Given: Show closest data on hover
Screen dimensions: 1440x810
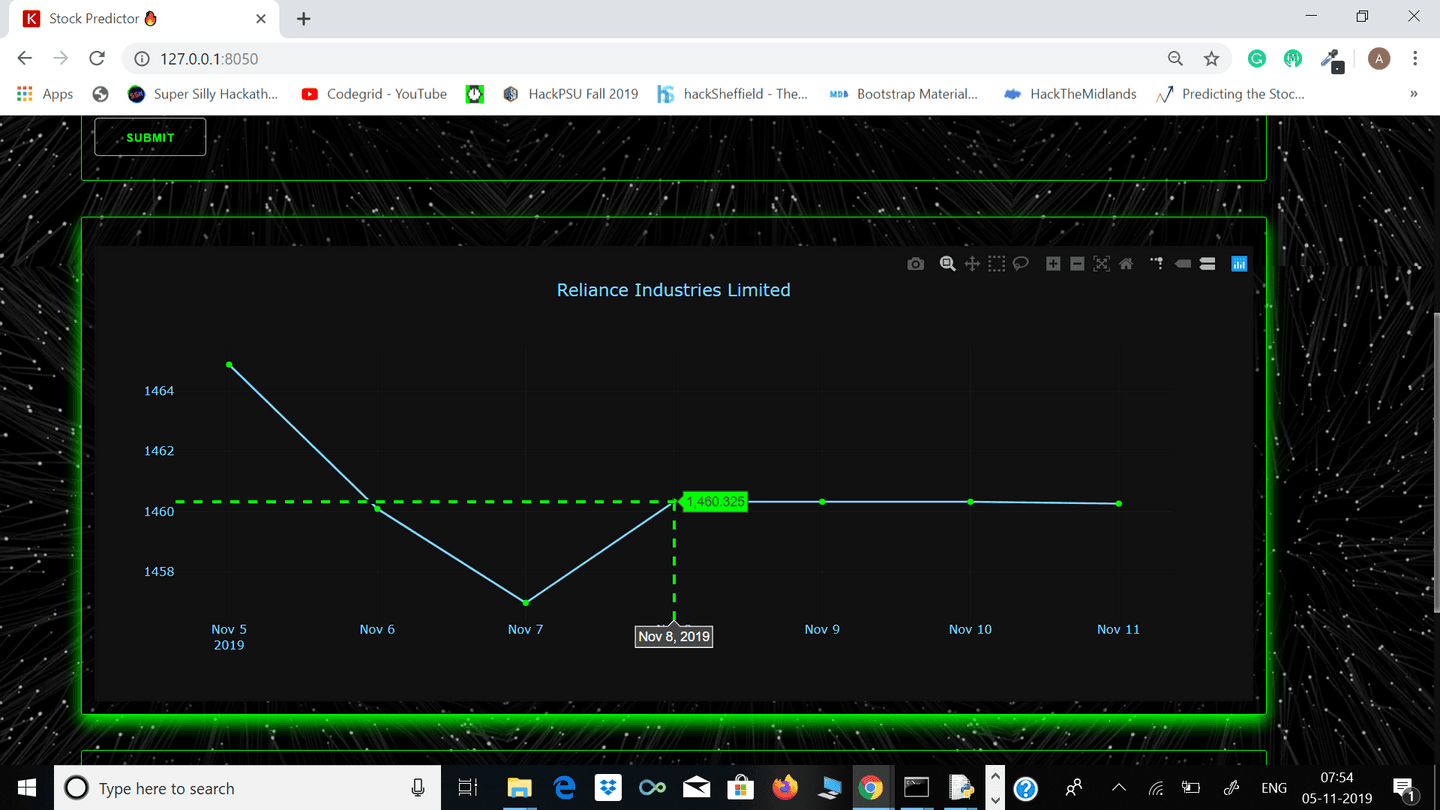Looking at the screenshot, I should click(x=1183, y=264).
